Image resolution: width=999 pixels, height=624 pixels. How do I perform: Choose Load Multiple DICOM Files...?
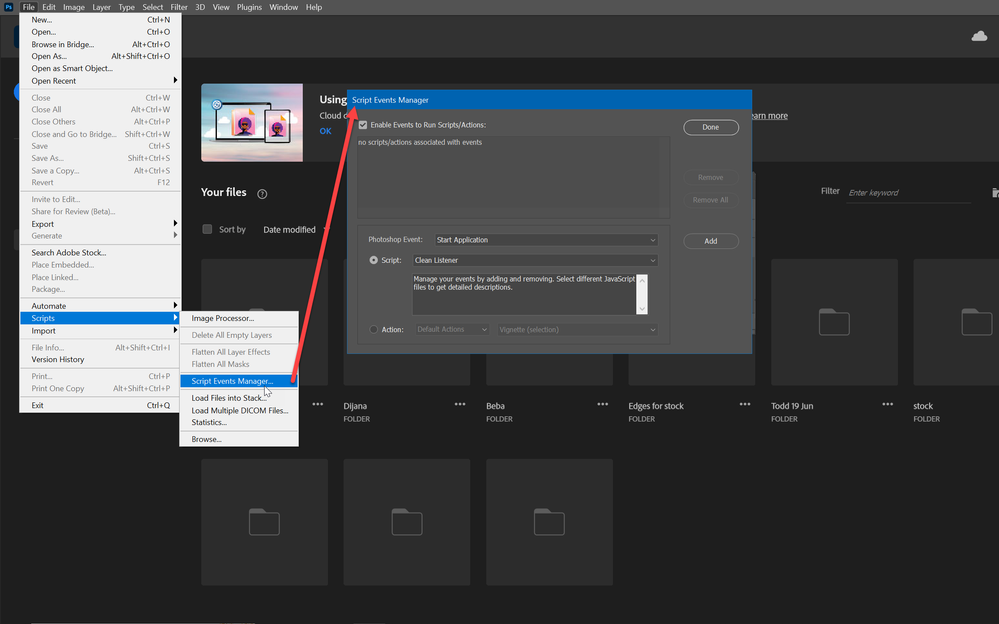[239, 410]
